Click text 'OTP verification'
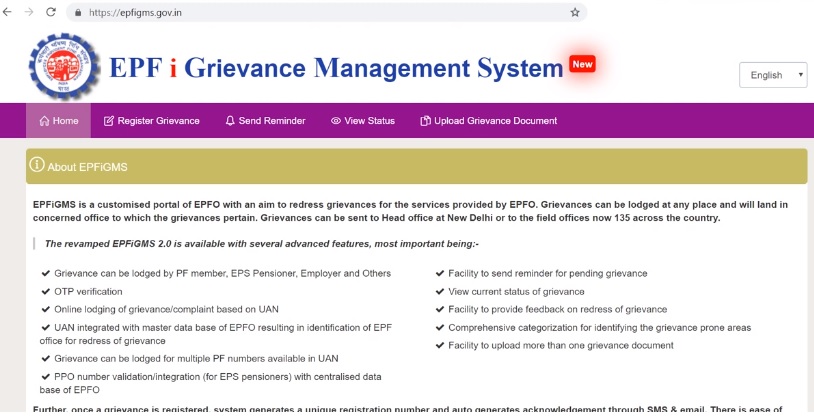Viewport: 814px width, 416px height. 88,291
